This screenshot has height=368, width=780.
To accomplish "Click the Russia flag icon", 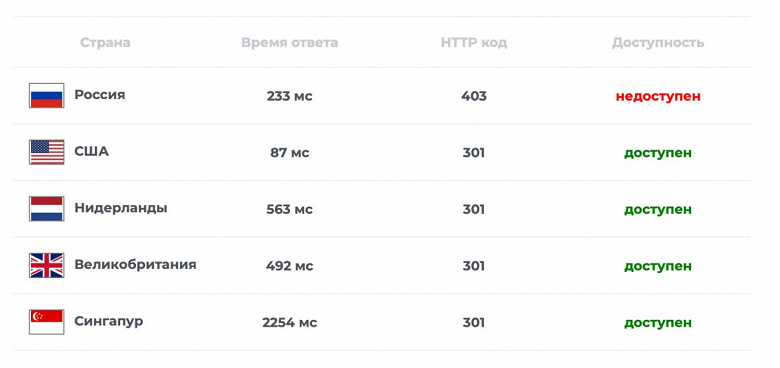I will point(46,95).
